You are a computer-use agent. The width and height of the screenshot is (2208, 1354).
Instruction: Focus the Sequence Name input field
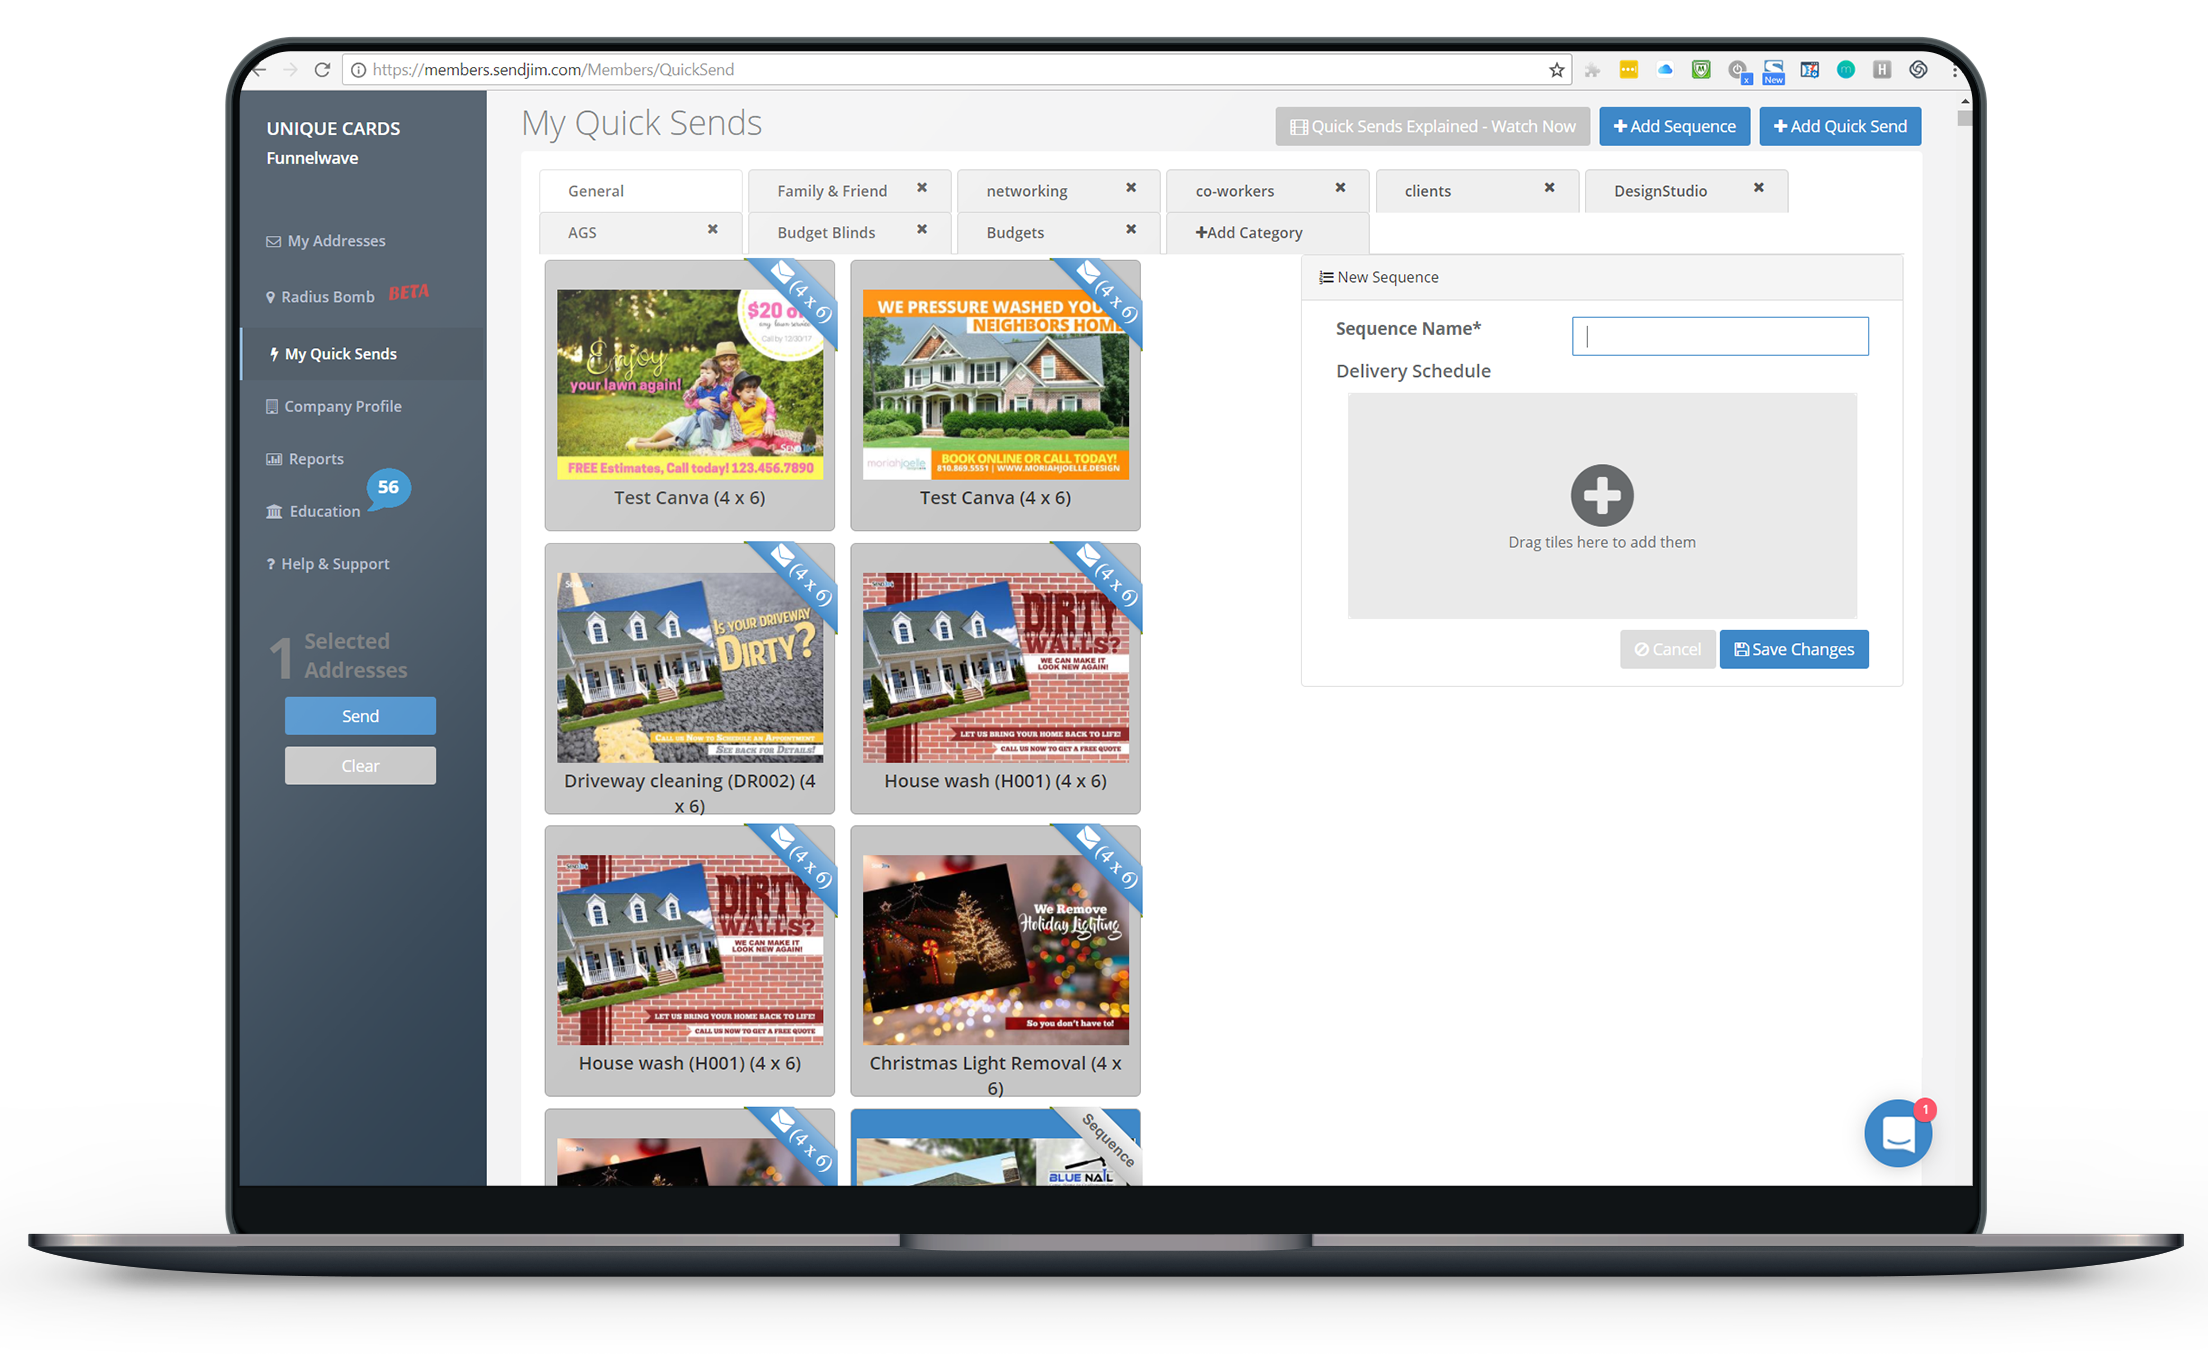[x=1720, y=336]
